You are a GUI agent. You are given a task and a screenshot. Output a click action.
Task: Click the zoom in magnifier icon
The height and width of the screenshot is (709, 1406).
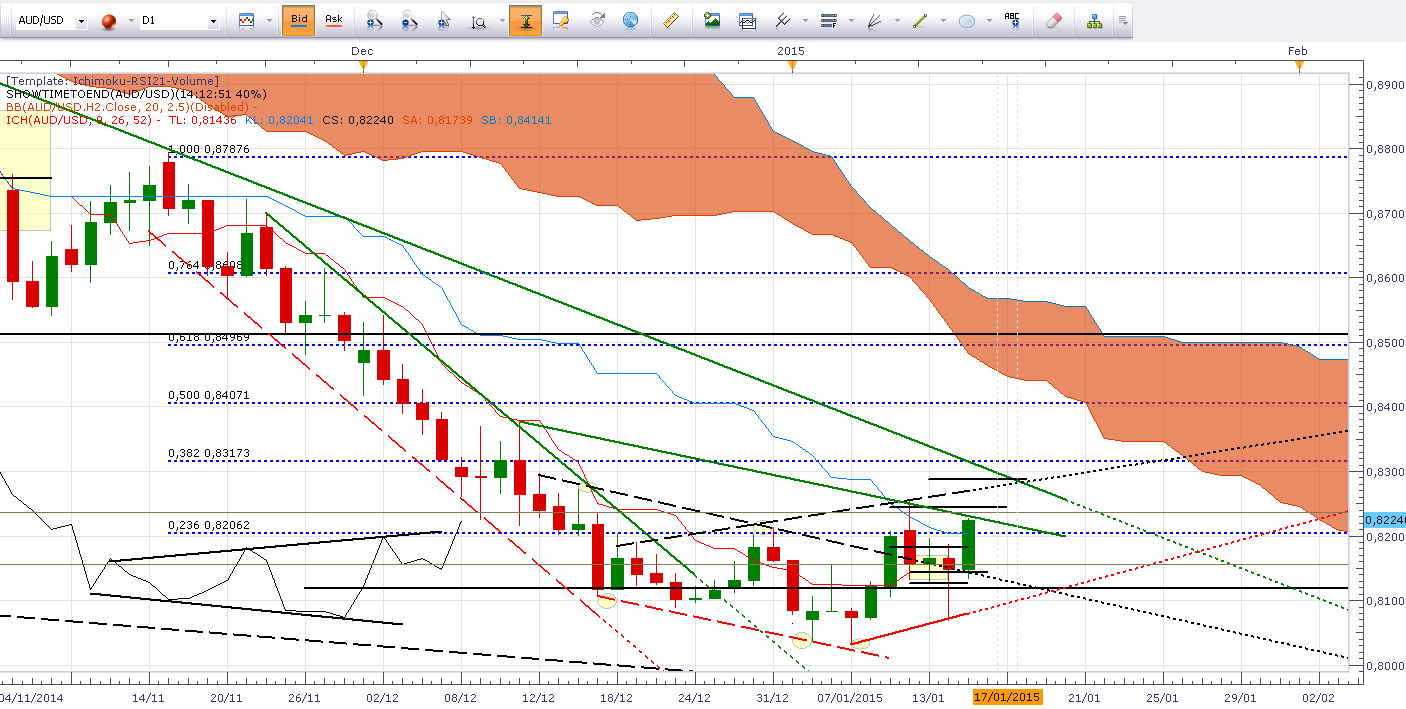tap(374, 20)
